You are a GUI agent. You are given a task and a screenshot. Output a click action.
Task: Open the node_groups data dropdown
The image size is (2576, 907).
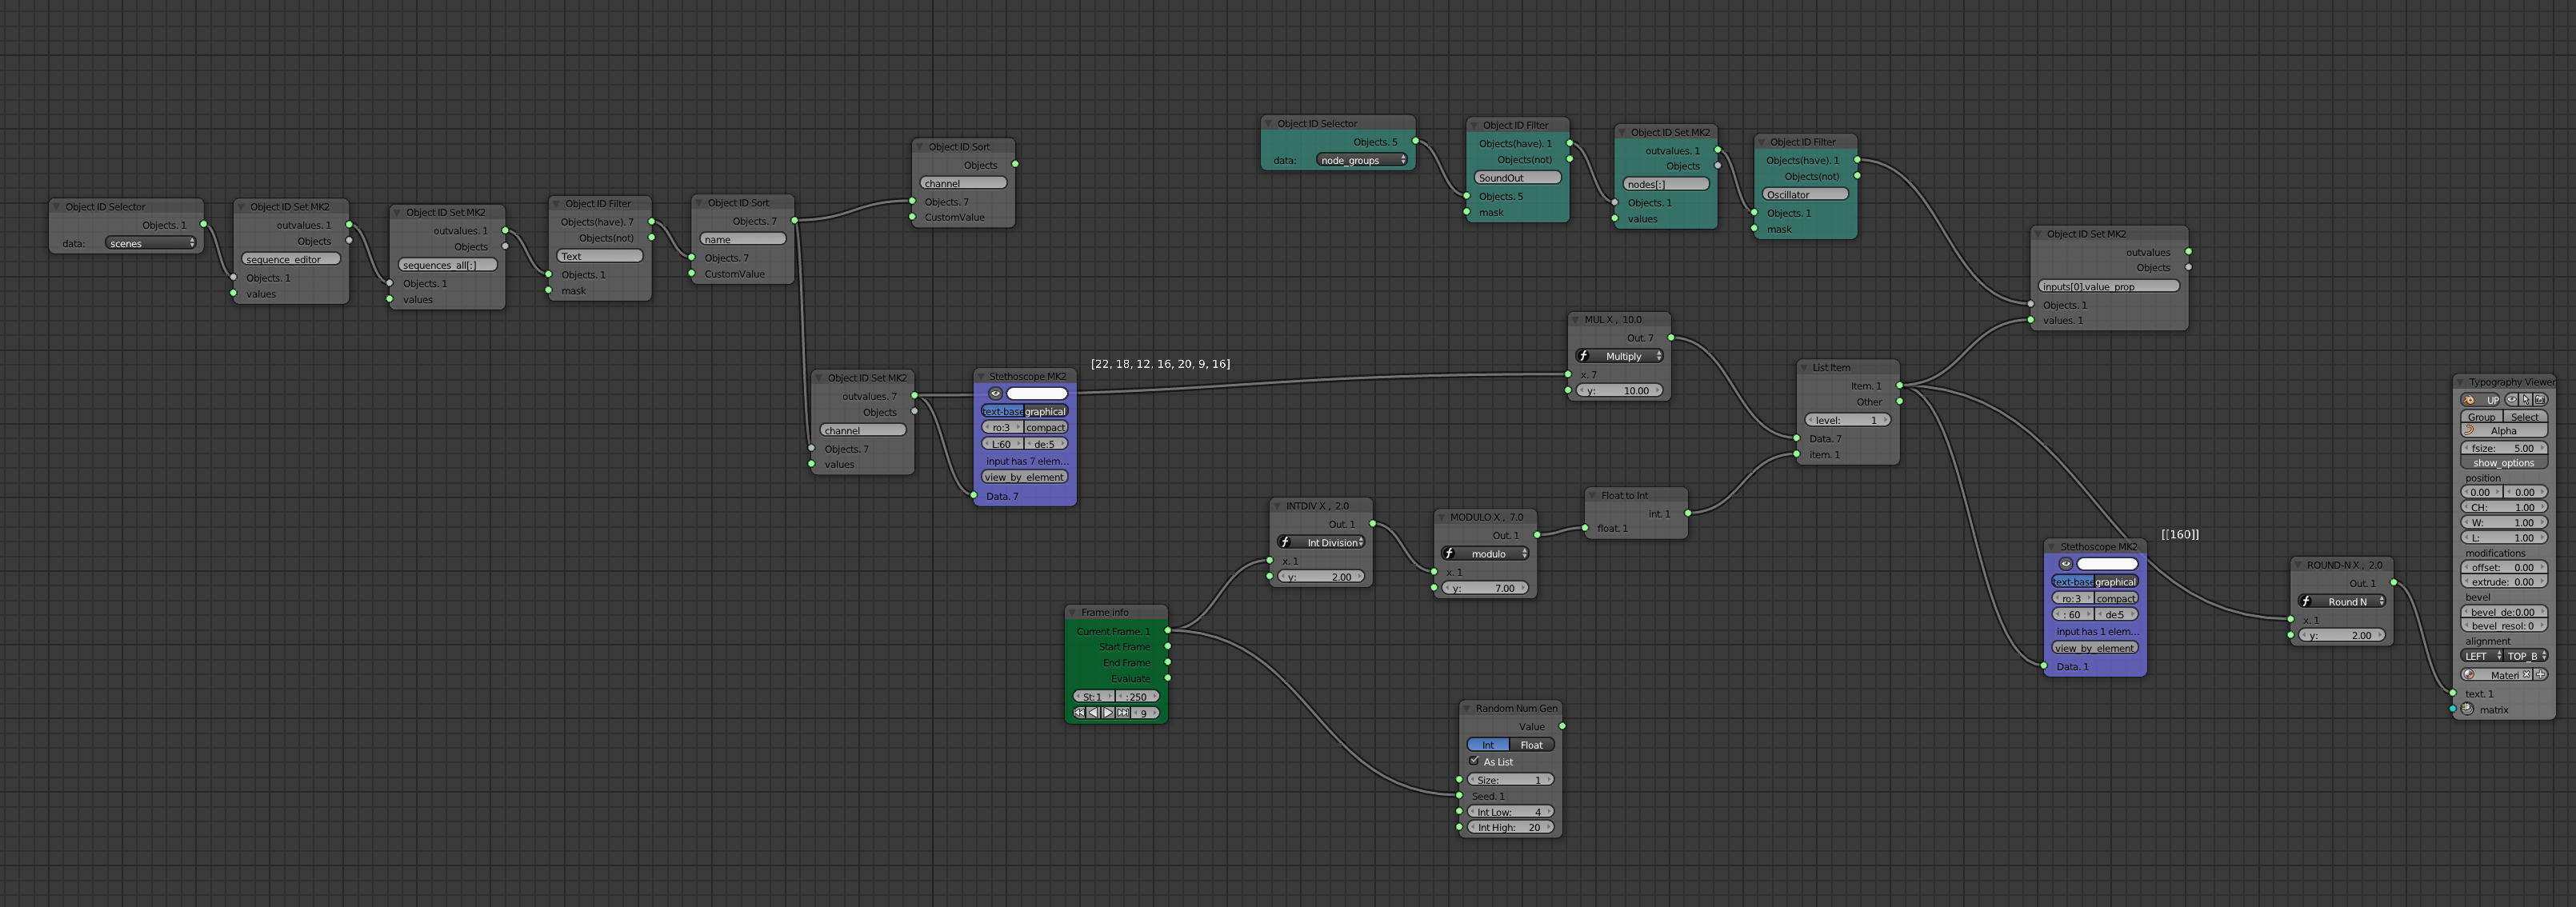click(x=1362, y=160)
